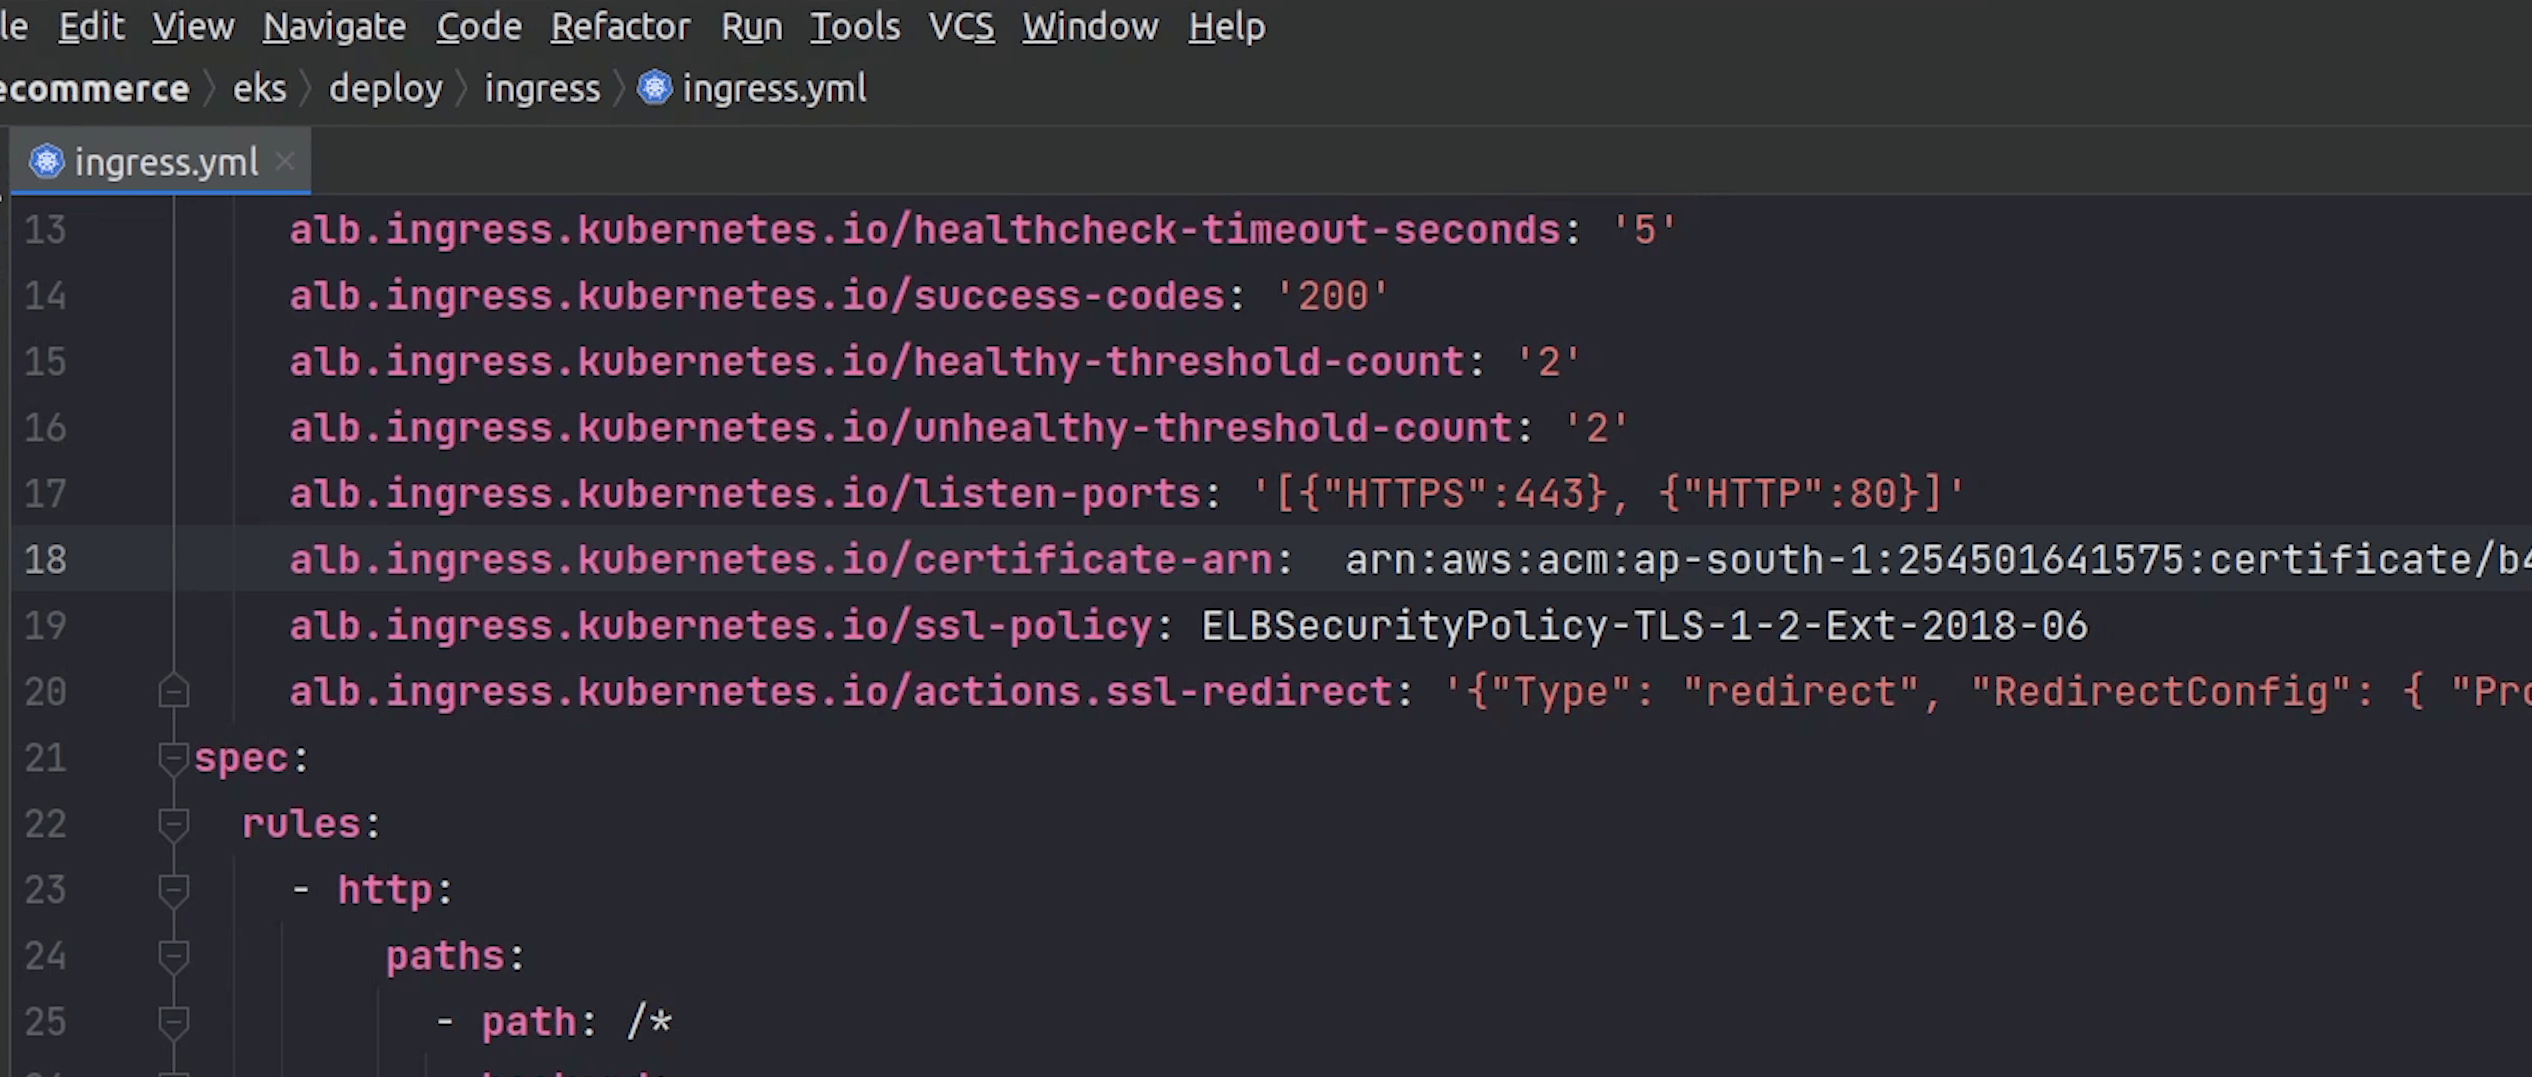This screenshot has width=2532, height=1077.
Task: Open the Tools menu
Action: click(855, 27)
